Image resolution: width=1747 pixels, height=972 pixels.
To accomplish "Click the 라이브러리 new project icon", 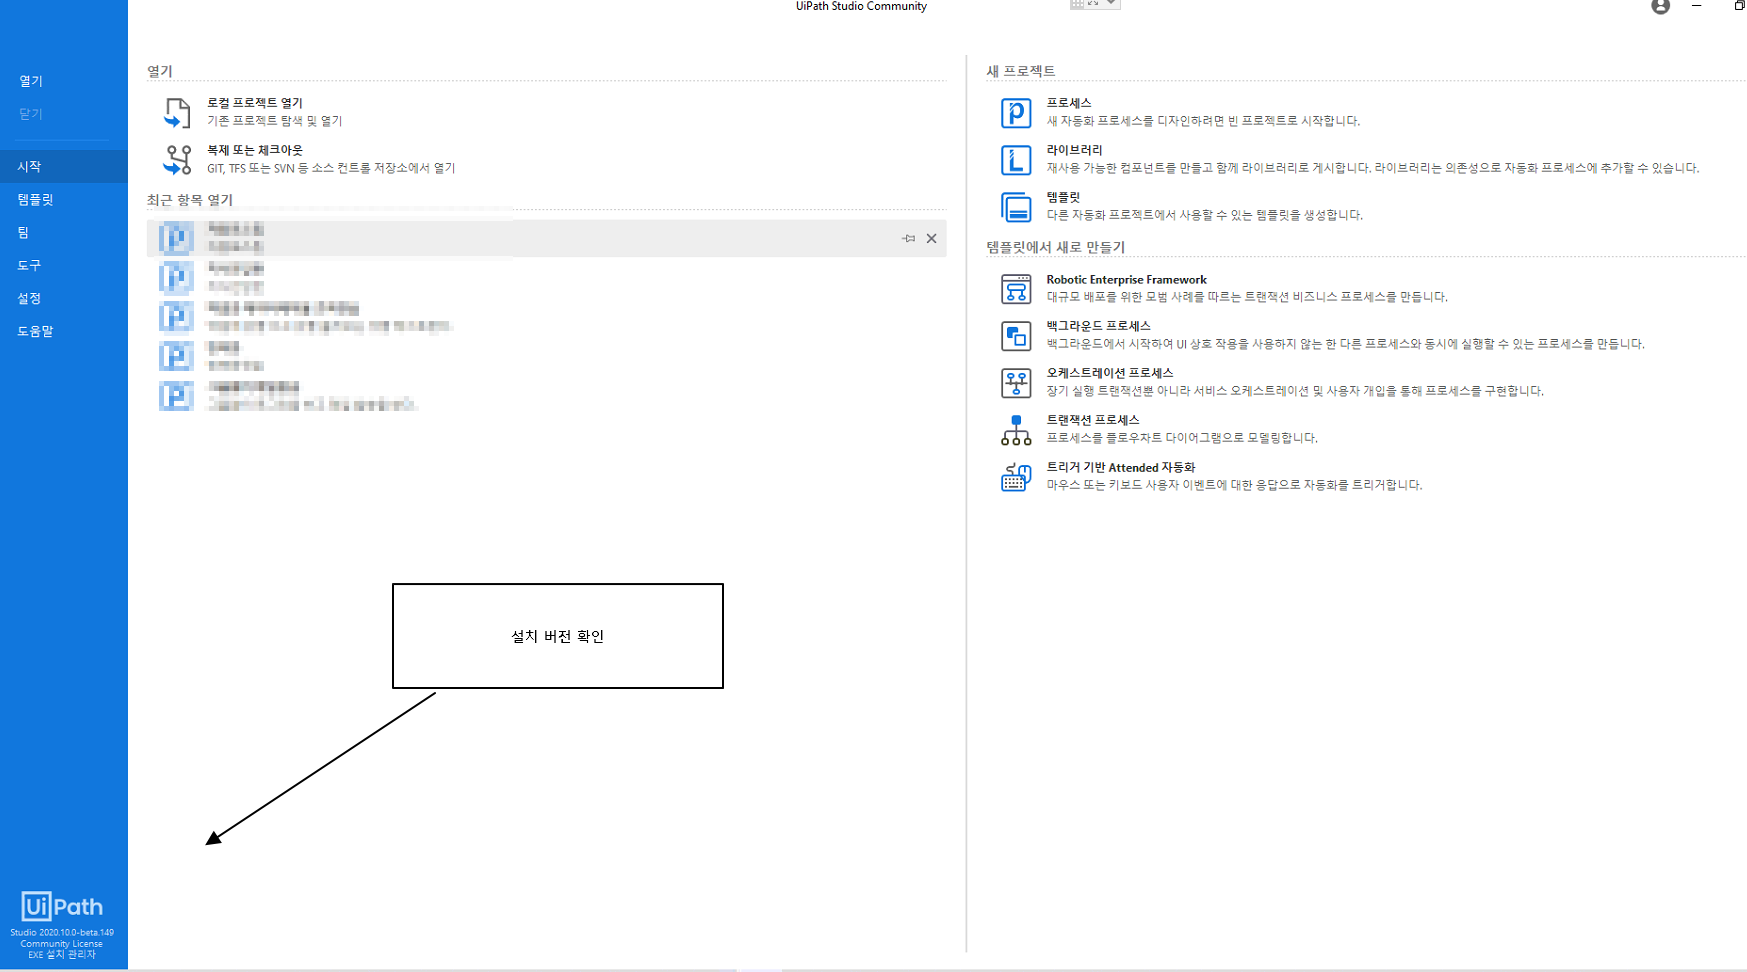I will coord(1016,160).
